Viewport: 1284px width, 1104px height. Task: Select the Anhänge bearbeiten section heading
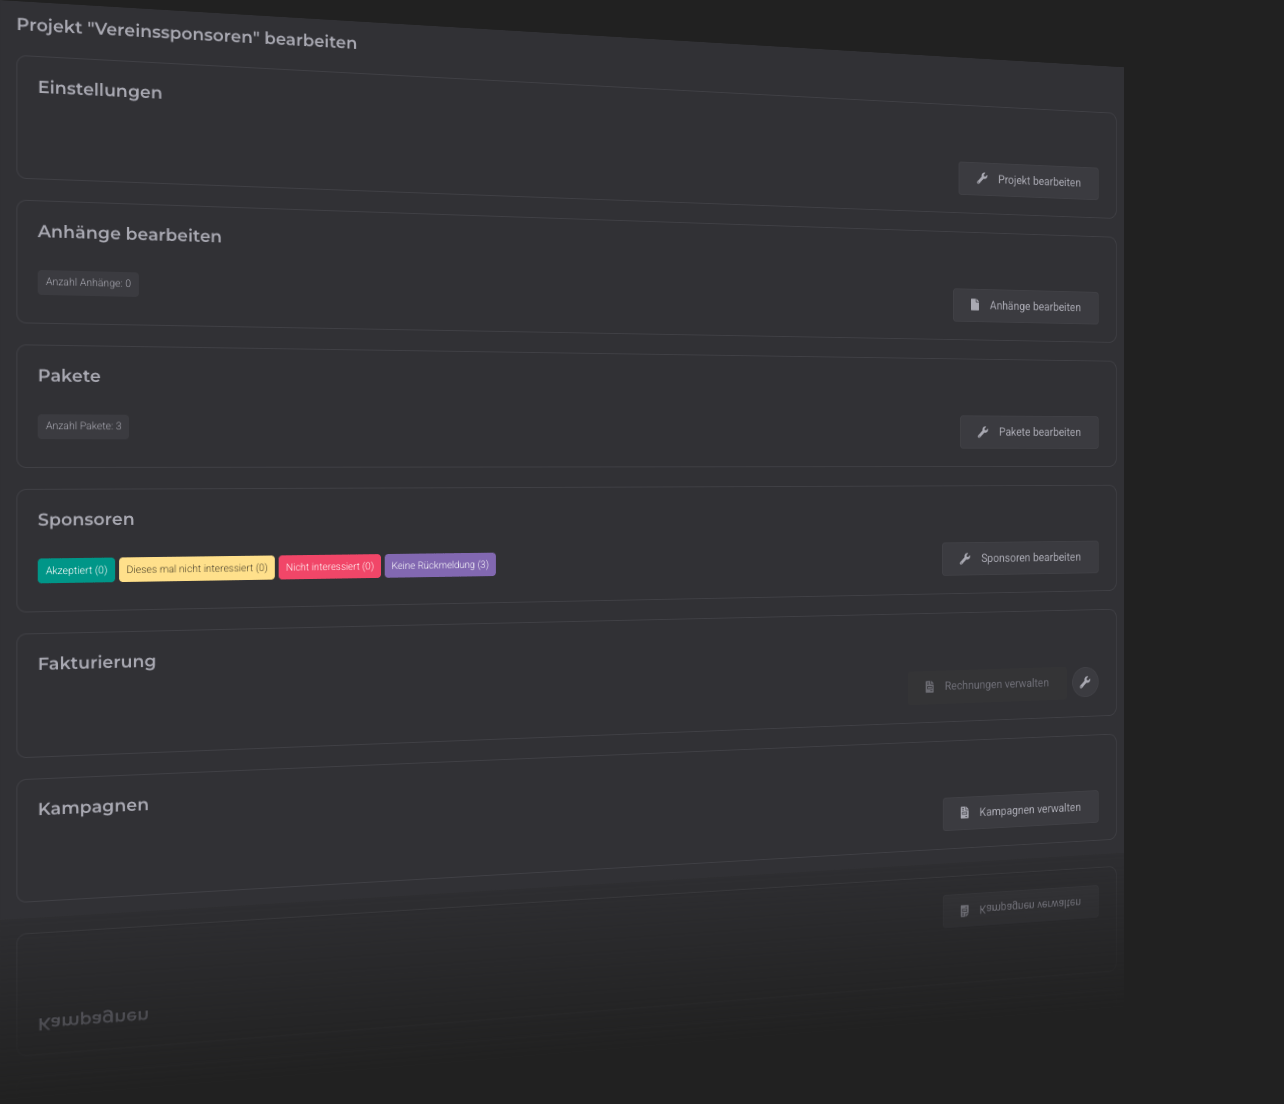point(130,234)
